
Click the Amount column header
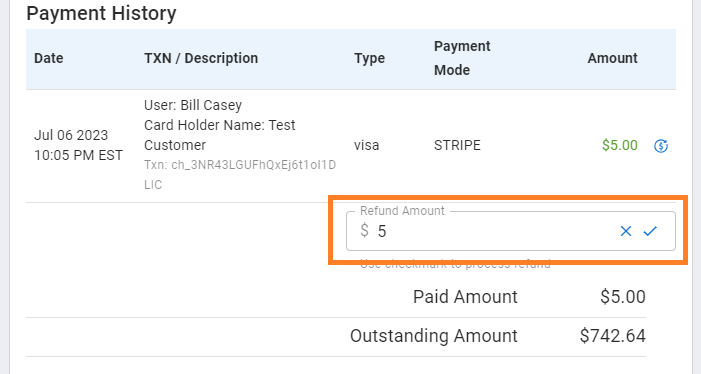pyautogui.click(x=612, y=58)
